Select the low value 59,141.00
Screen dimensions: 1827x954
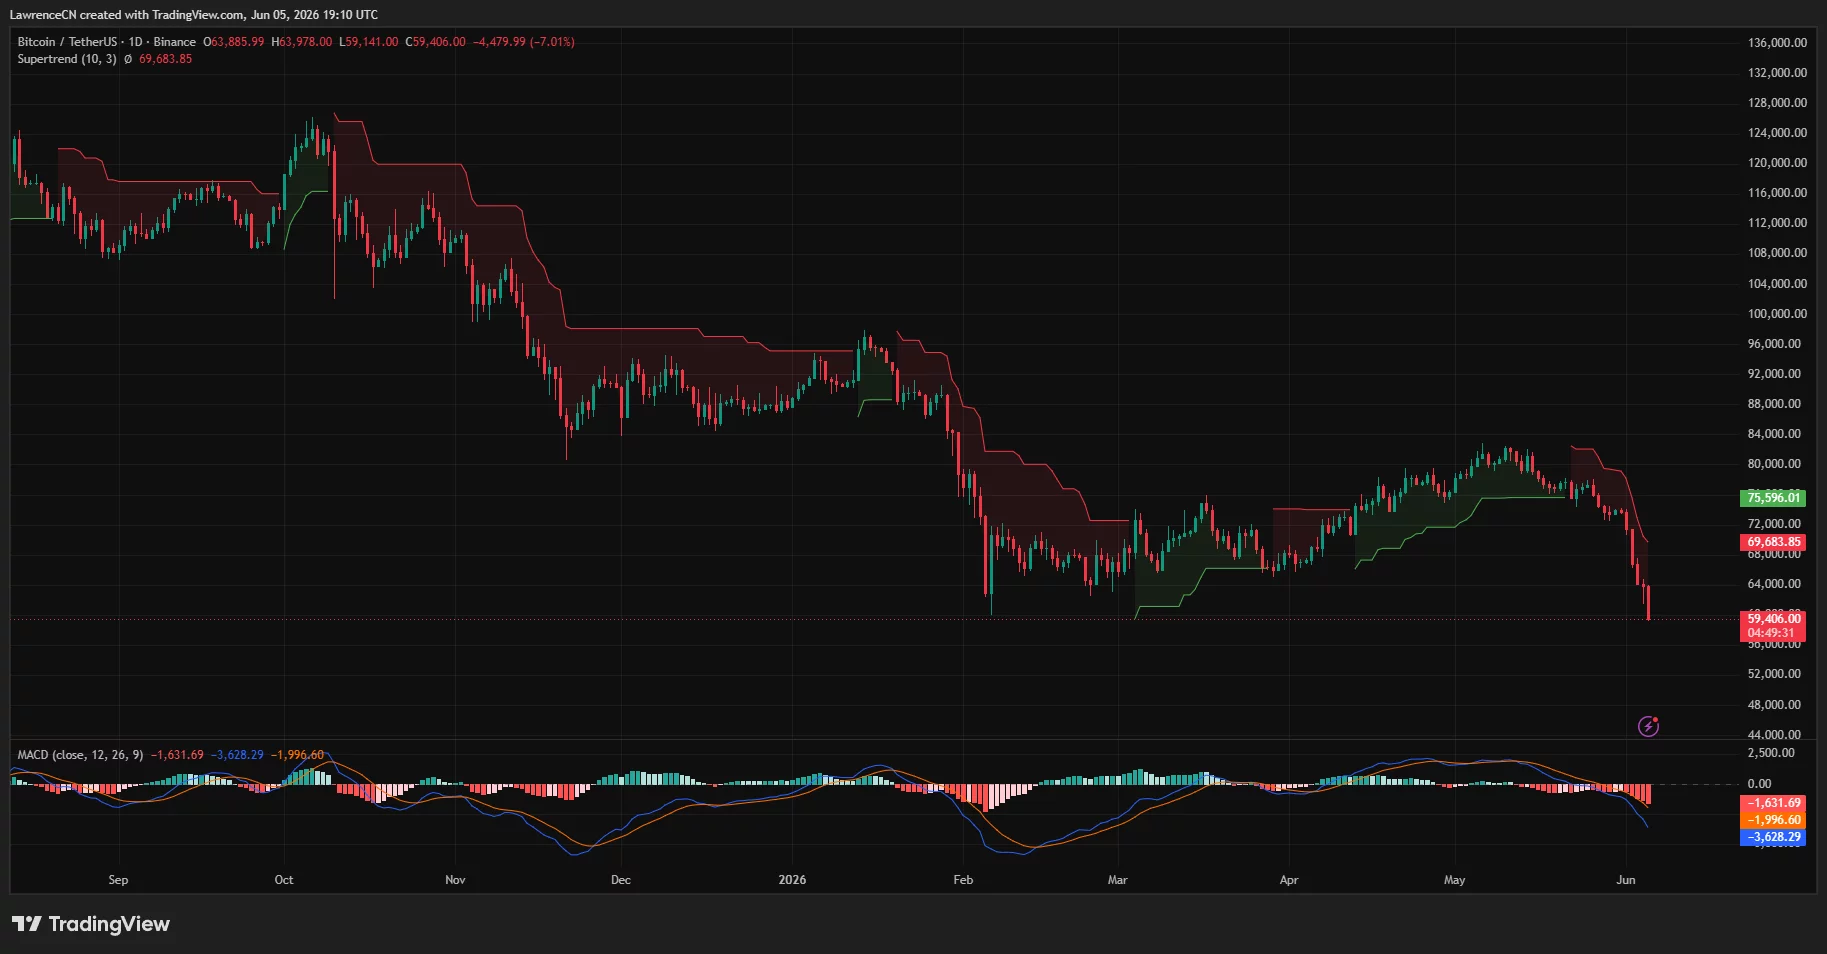point(372,42)
